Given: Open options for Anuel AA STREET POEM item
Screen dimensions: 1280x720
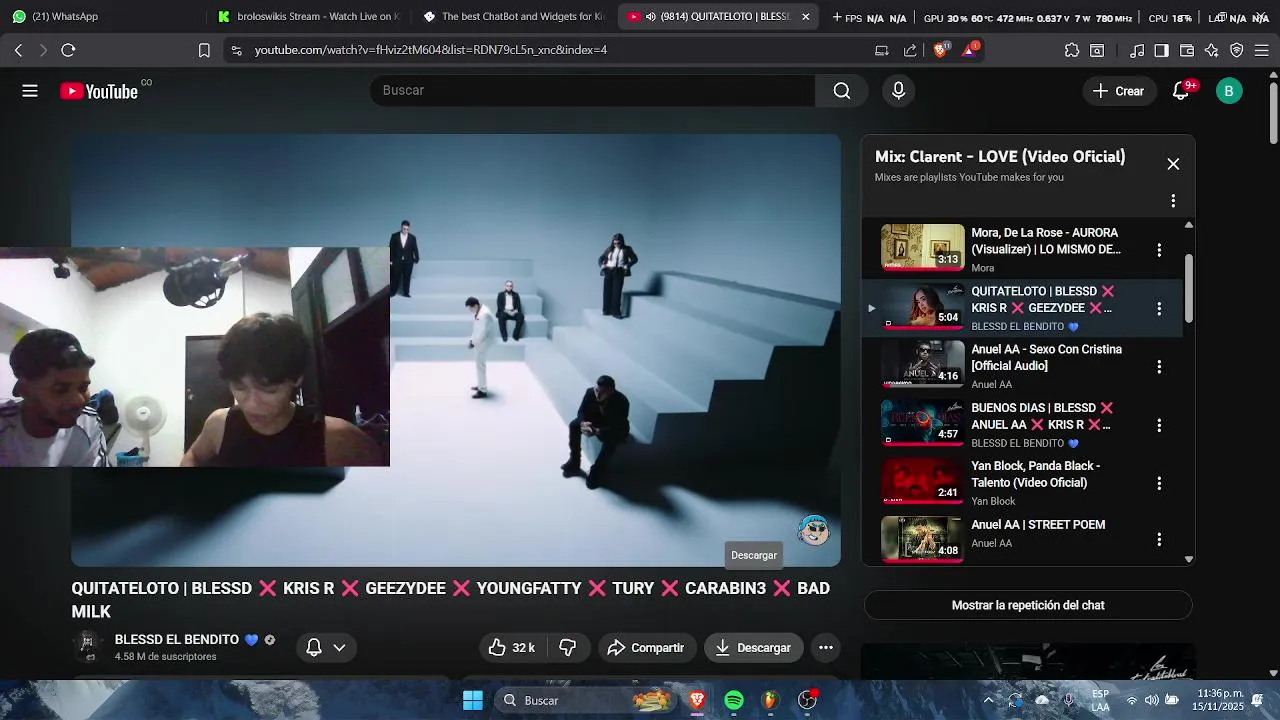Looking at the screenshot, I should [x=1159, y=540].
